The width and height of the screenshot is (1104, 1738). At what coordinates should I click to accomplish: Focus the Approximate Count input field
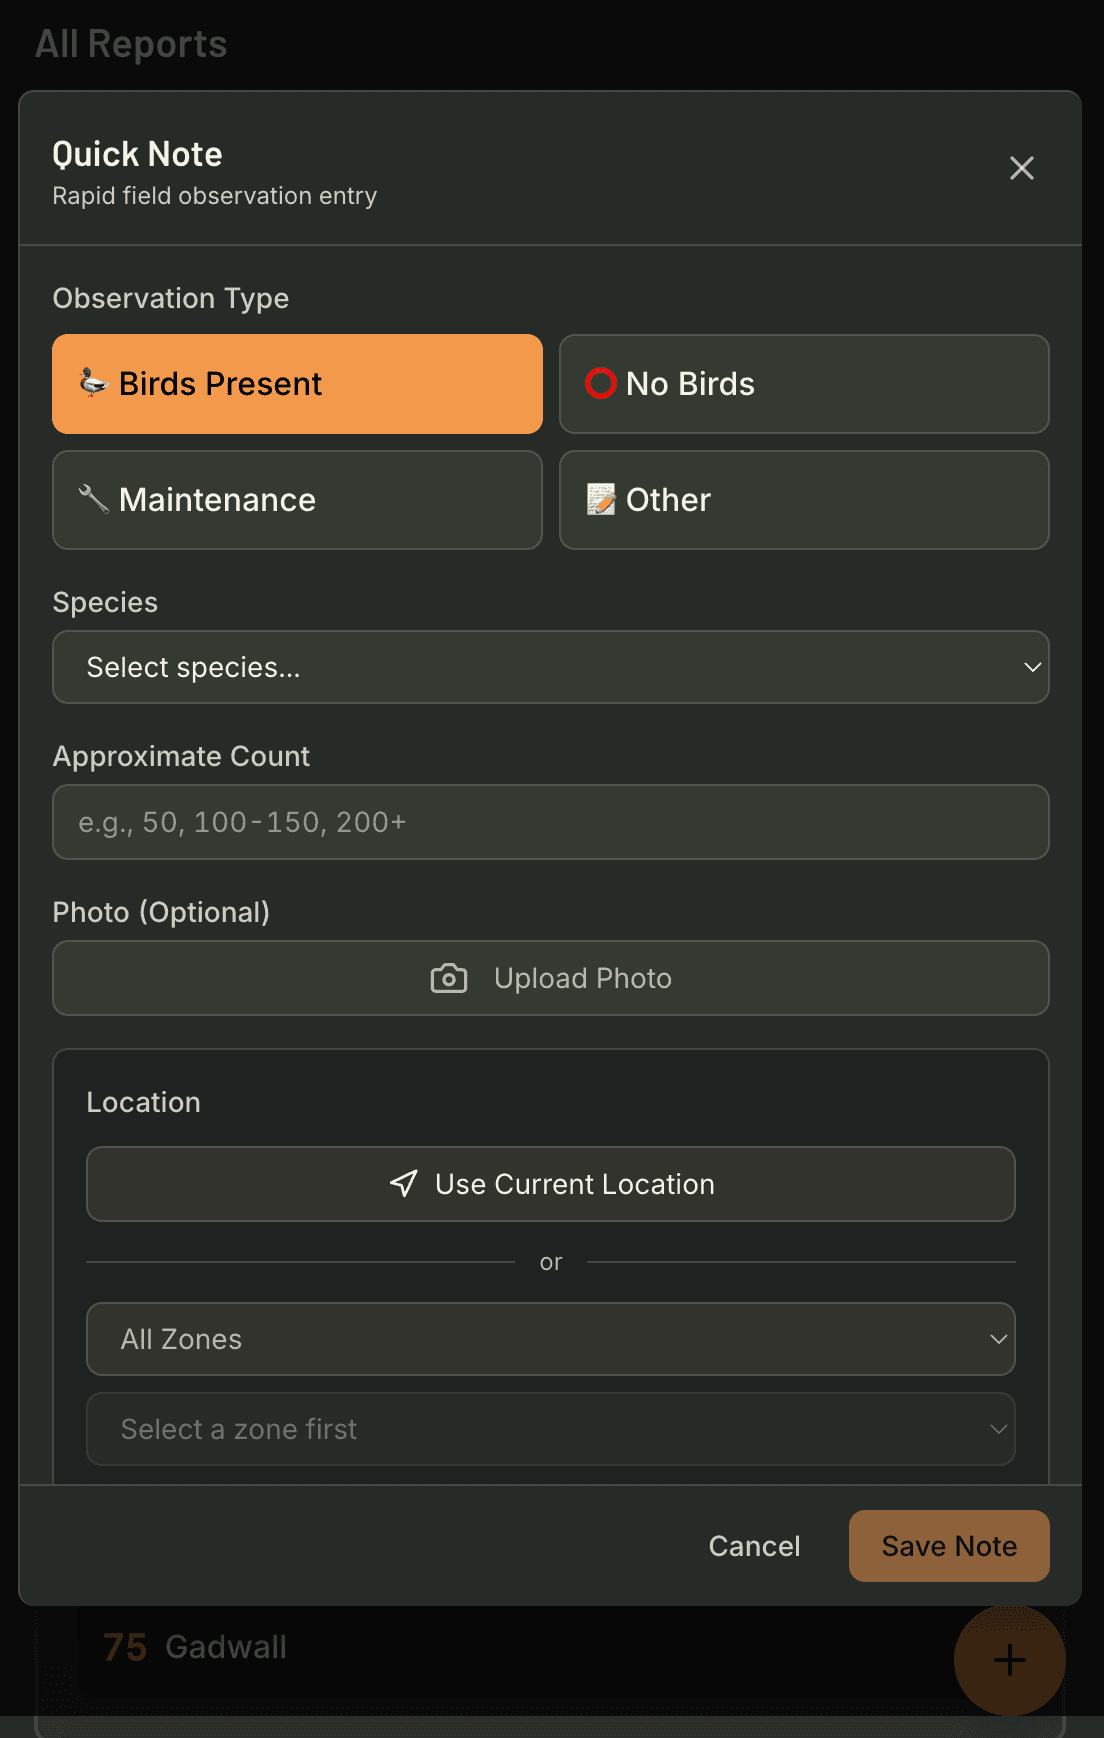point(550,822)
